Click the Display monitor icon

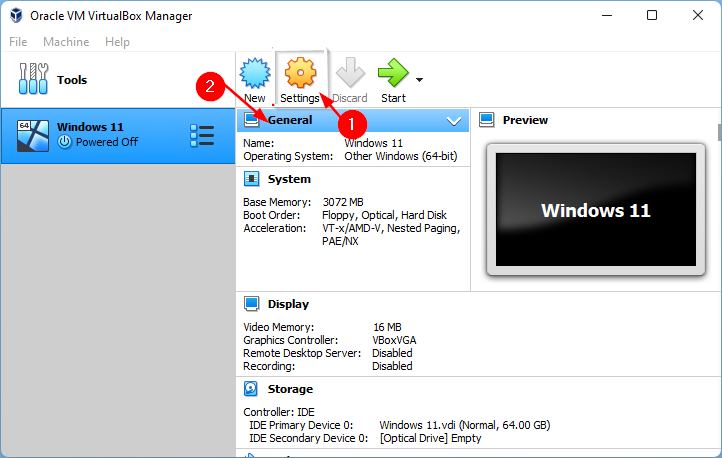(251, 304)
